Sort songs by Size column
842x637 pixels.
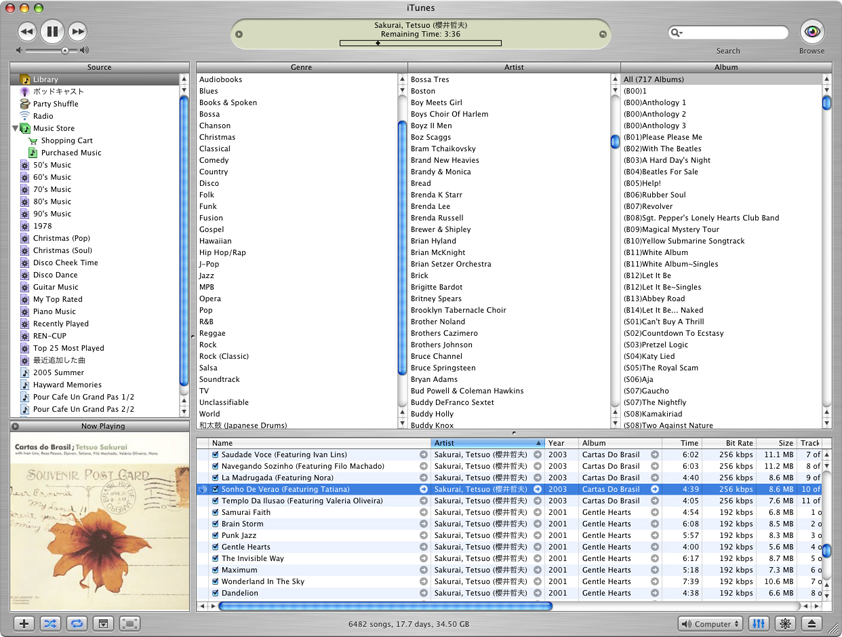[x=776, y=443]
